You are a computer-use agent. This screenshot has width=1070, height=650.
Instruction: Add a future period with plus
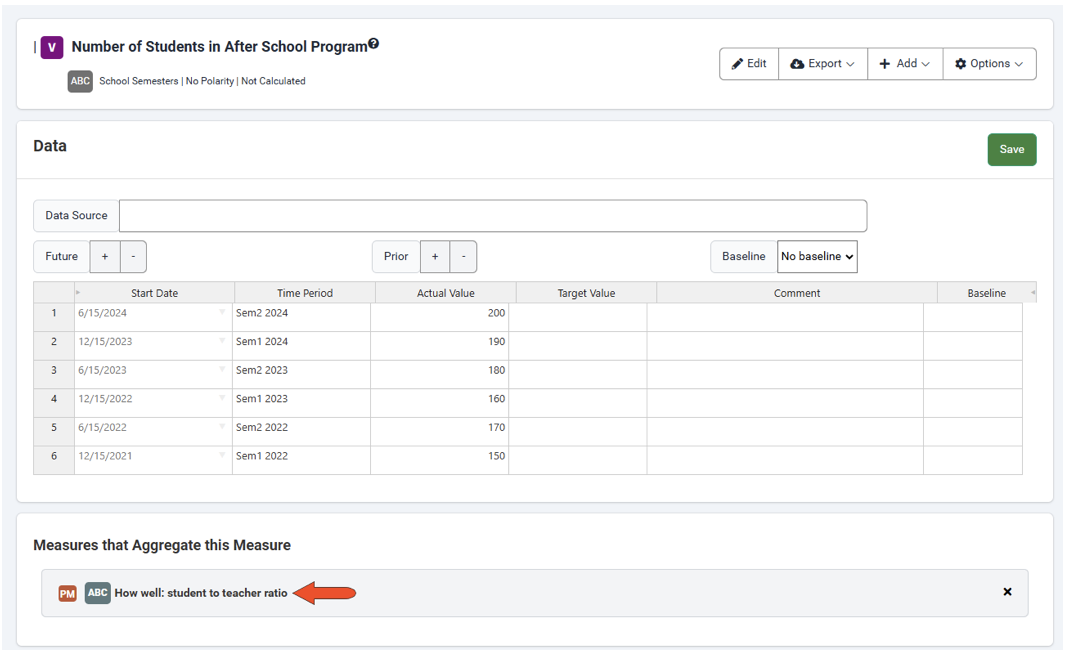[105, 257]
